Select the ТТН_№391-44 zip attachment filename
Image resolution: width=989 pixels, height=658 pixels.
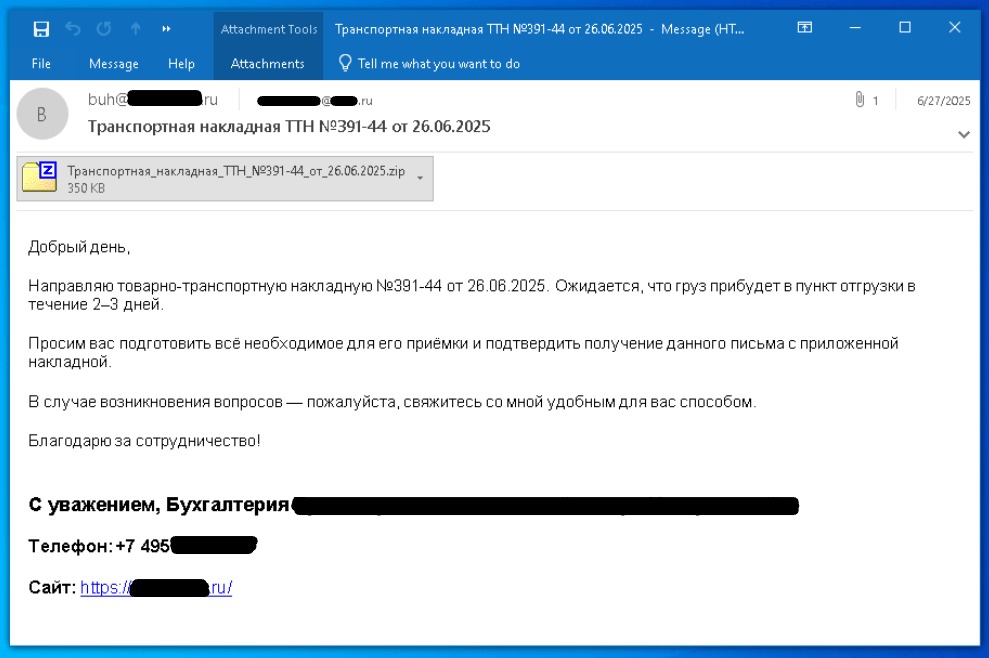pos(235,171)
